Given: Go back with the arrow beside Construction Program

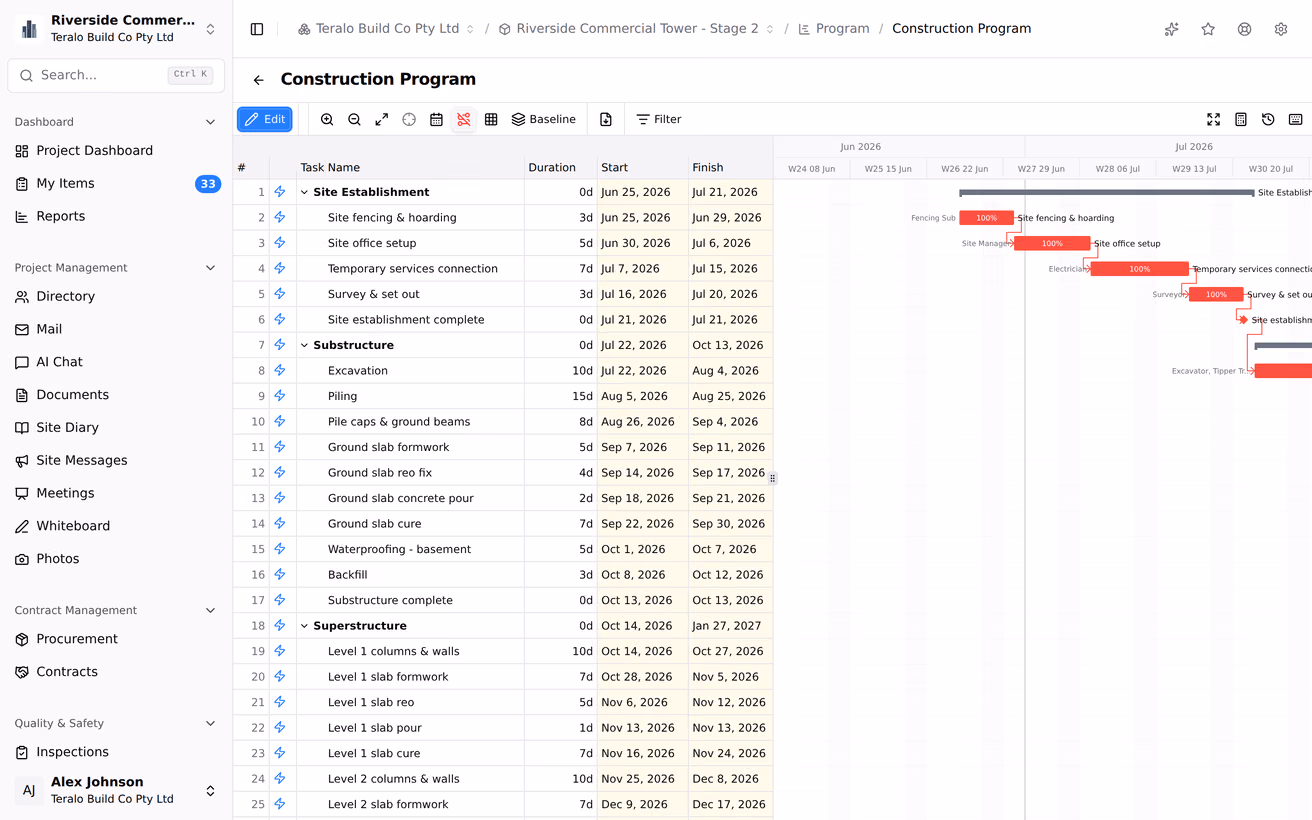Looking at the screenshot, I should tap(259, 80).
